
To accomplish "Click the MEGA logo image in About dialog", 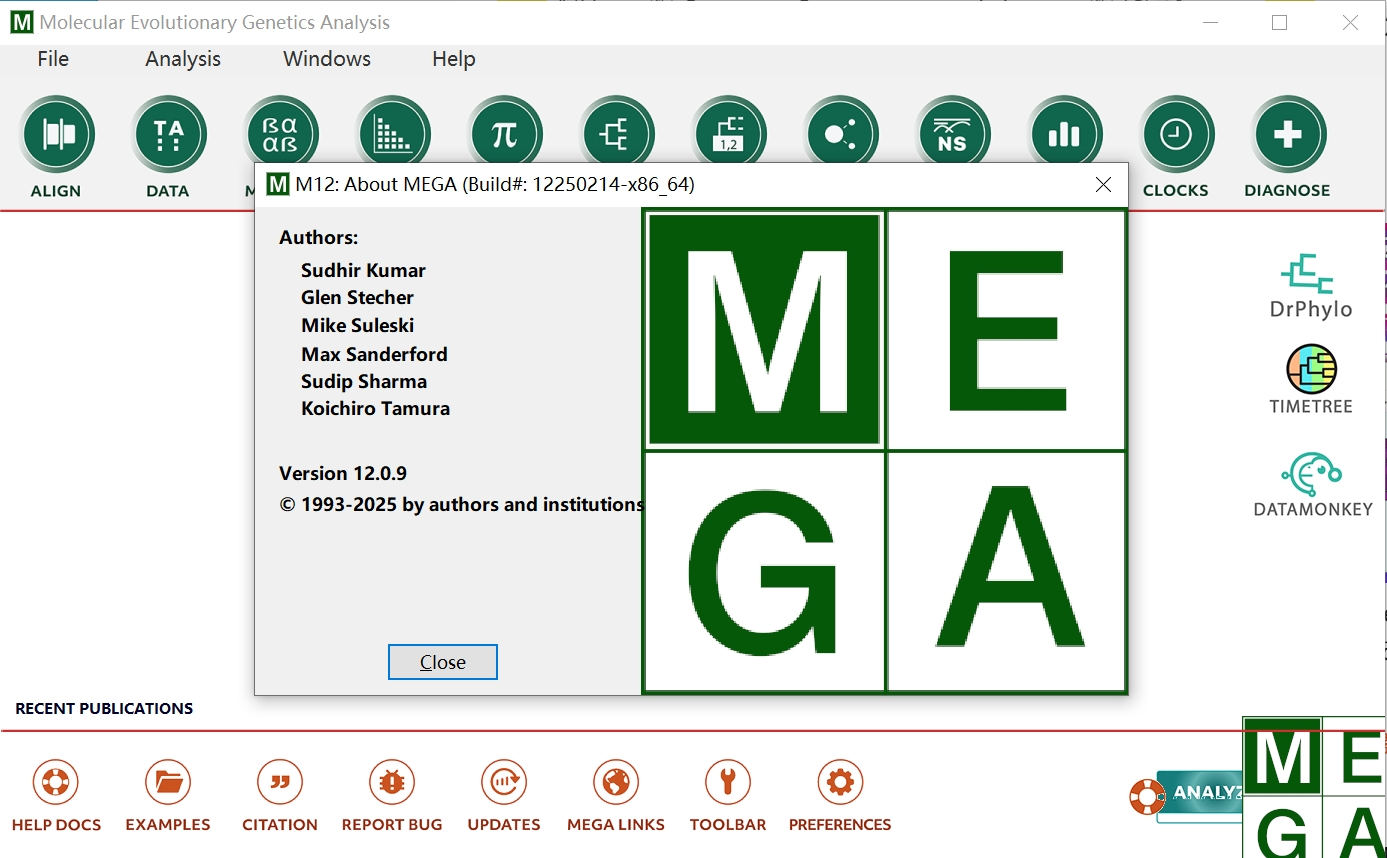I will 885,451.
